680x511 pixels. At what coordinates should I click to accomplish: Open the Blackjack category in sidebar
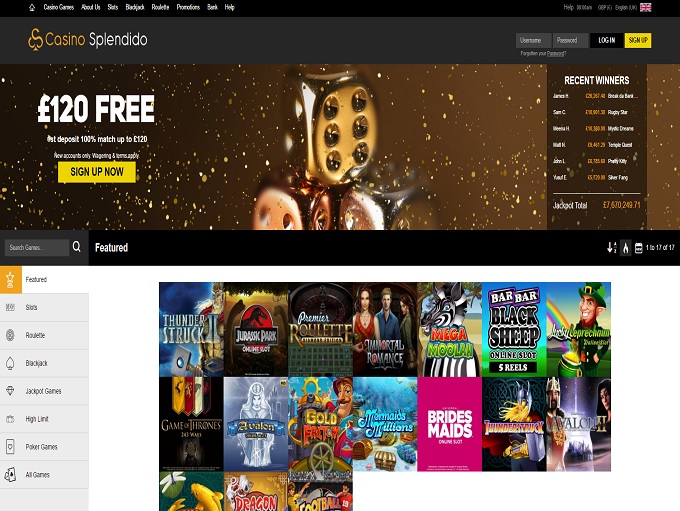(44, 363)
